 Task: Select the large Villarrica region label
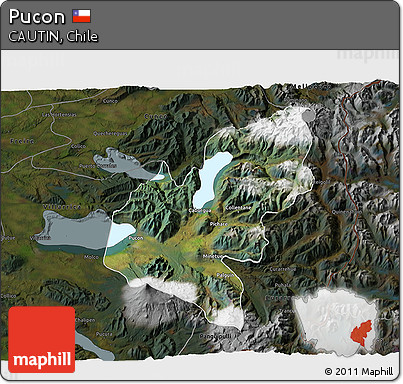point(62,207)
